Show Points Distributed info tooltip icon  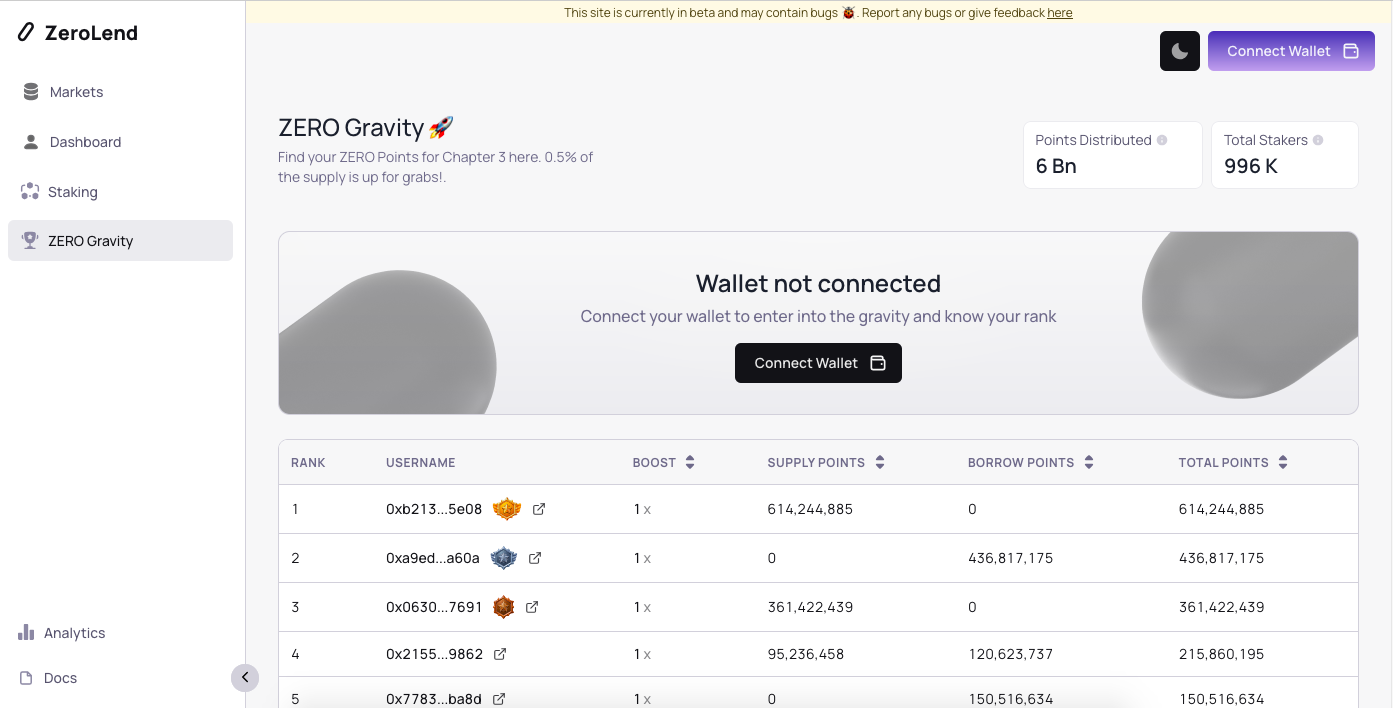(1162, 140)
